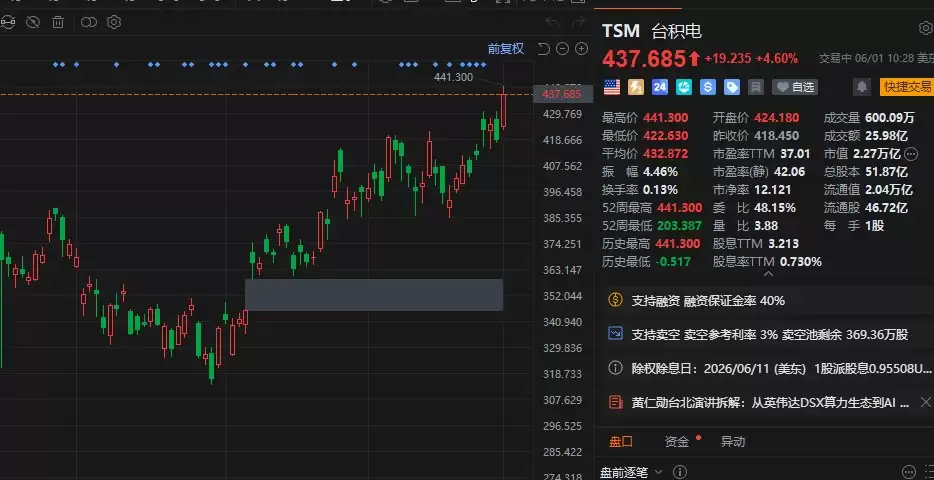
Task: Reset chart zoom with curved arrow icon
Action: click(x=543, y=49)
